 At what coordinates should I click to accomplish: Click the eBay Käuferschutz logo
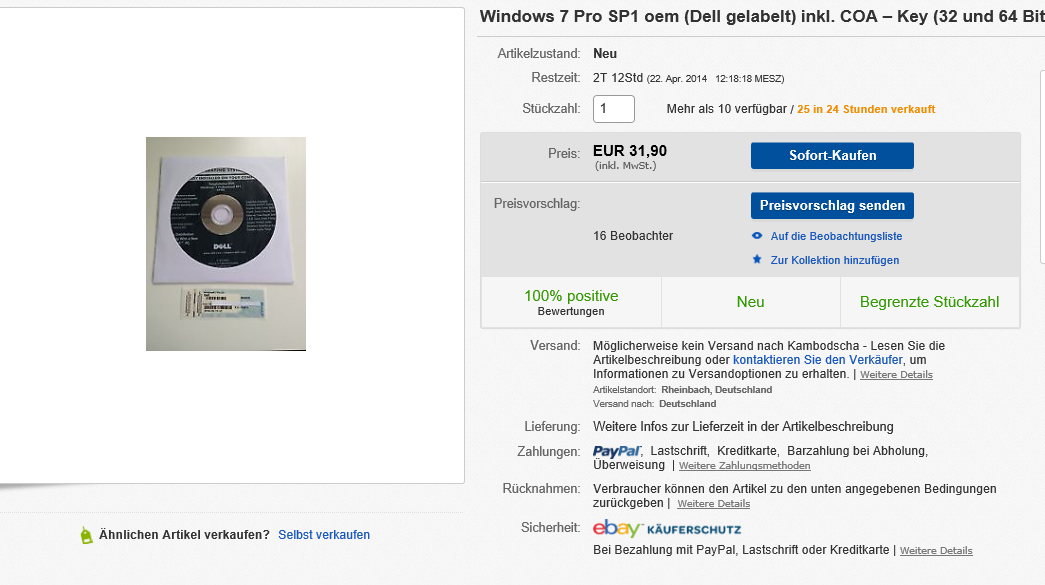(667, 528)
